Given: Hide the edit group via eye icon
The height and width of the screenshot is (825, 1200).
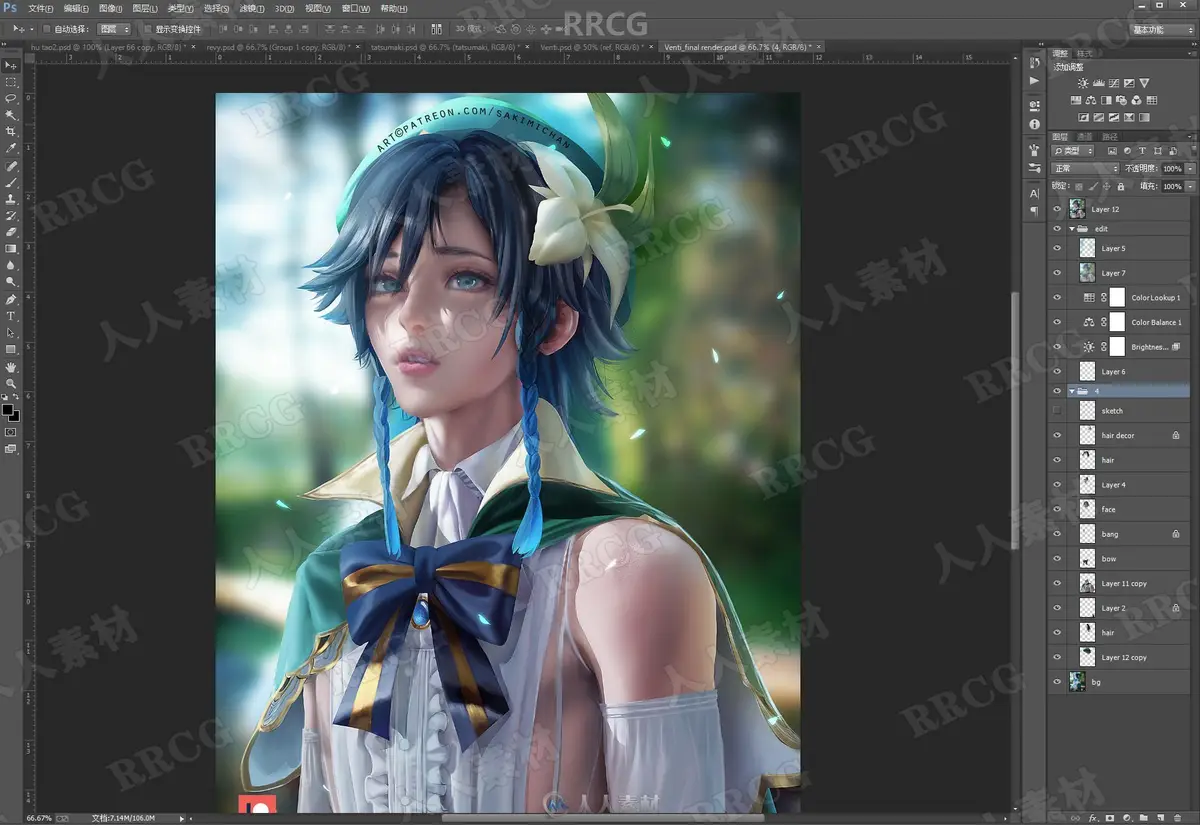Looking at the screenshot, I should coord(1057,229).
